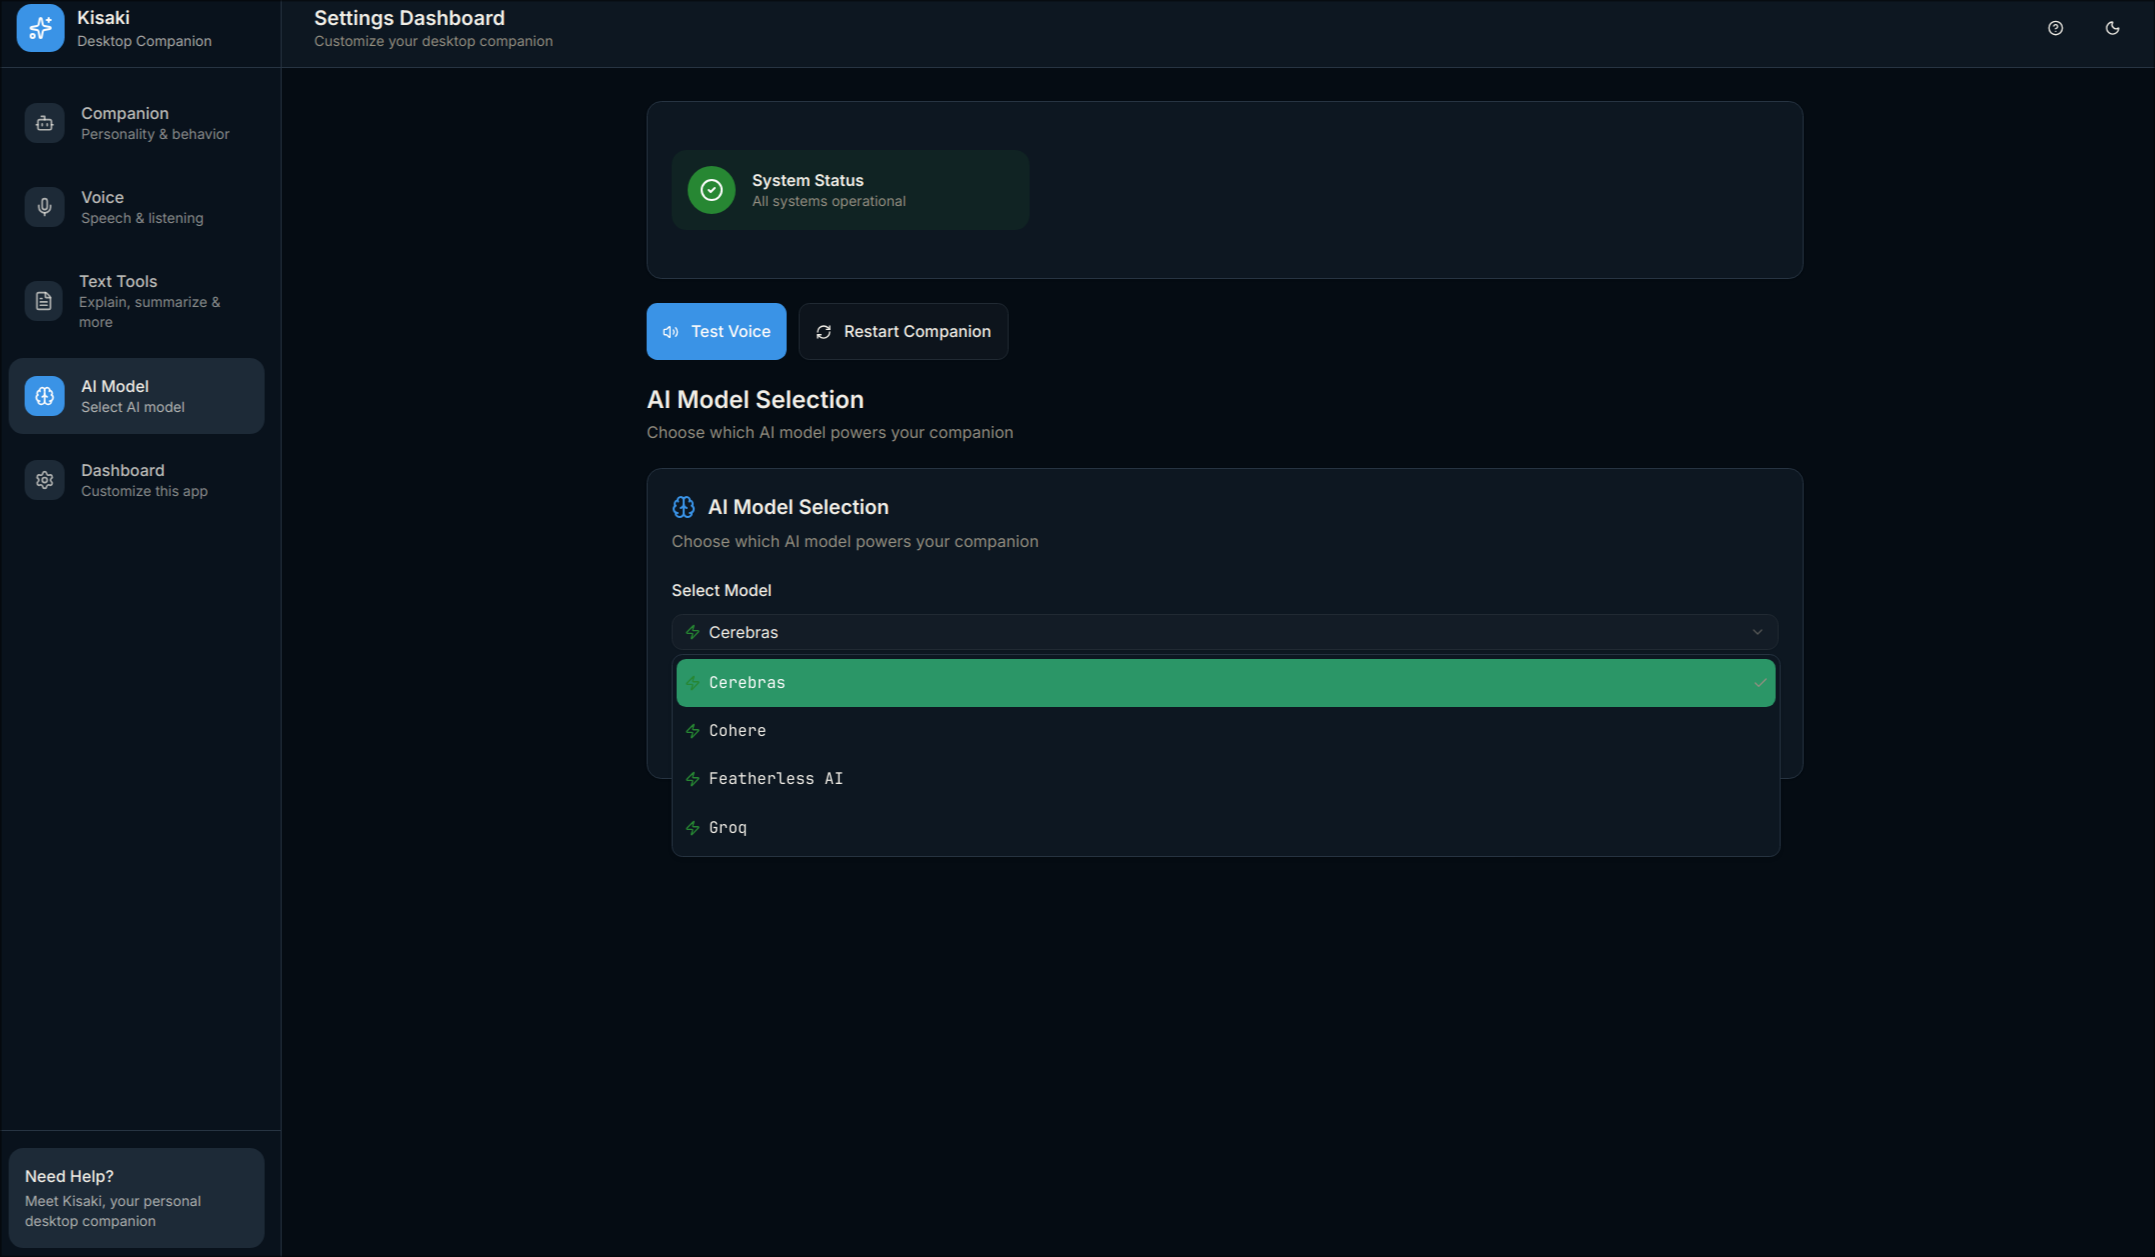Click the Dashboard gear icon
Screen dimensions: 2155x1257
44,480
